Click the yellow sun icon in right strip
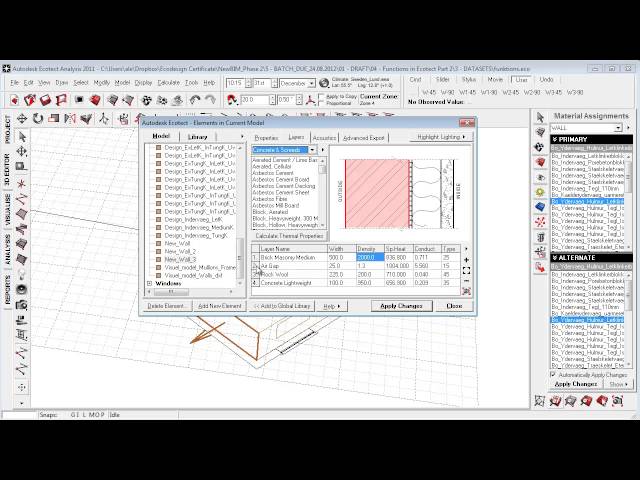The height and width of the screenshot is (480, 640). 540,192
